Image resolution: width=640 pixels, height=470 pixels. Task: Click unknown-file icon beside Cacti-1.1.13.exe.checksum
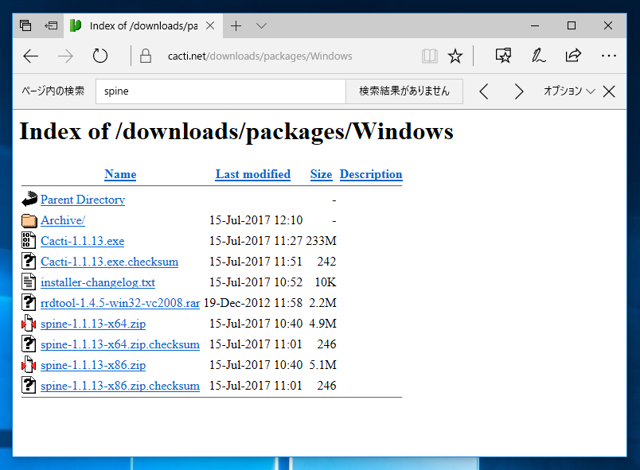click(29, 261)
